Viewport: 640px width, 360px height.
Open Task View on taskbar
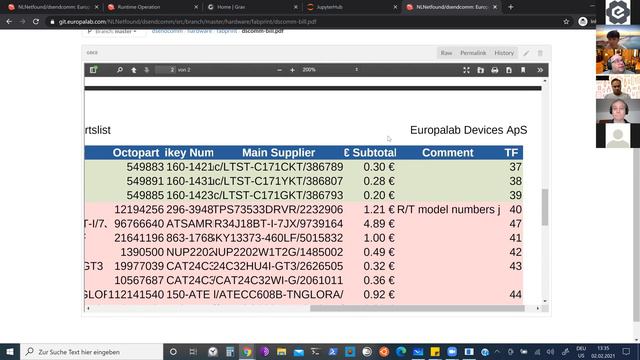(193, 352)
